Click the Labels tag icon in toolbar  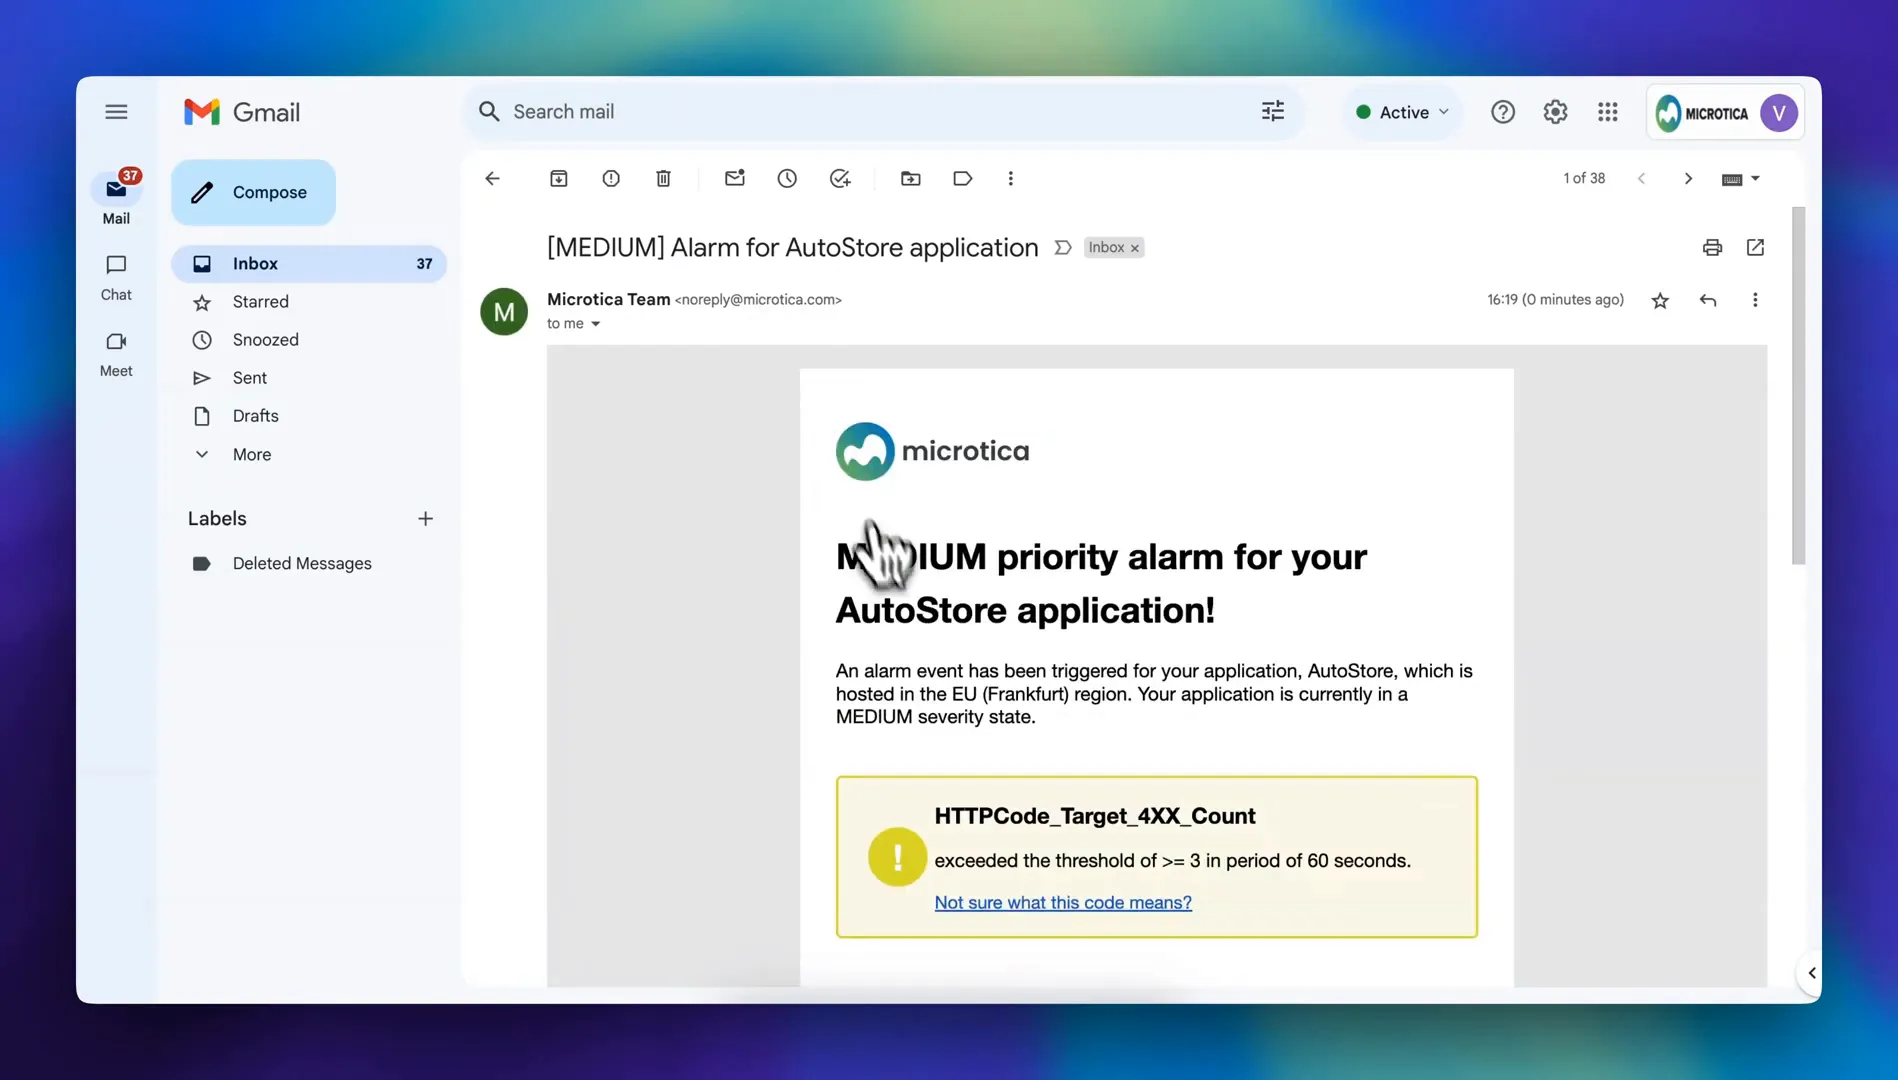(x=962, y=179)
